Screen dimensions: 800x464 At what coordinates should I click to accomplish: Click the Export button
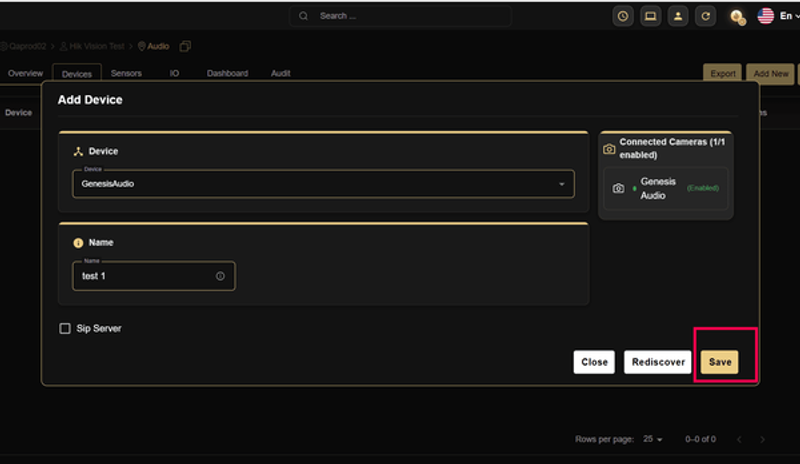coord(722,74)
